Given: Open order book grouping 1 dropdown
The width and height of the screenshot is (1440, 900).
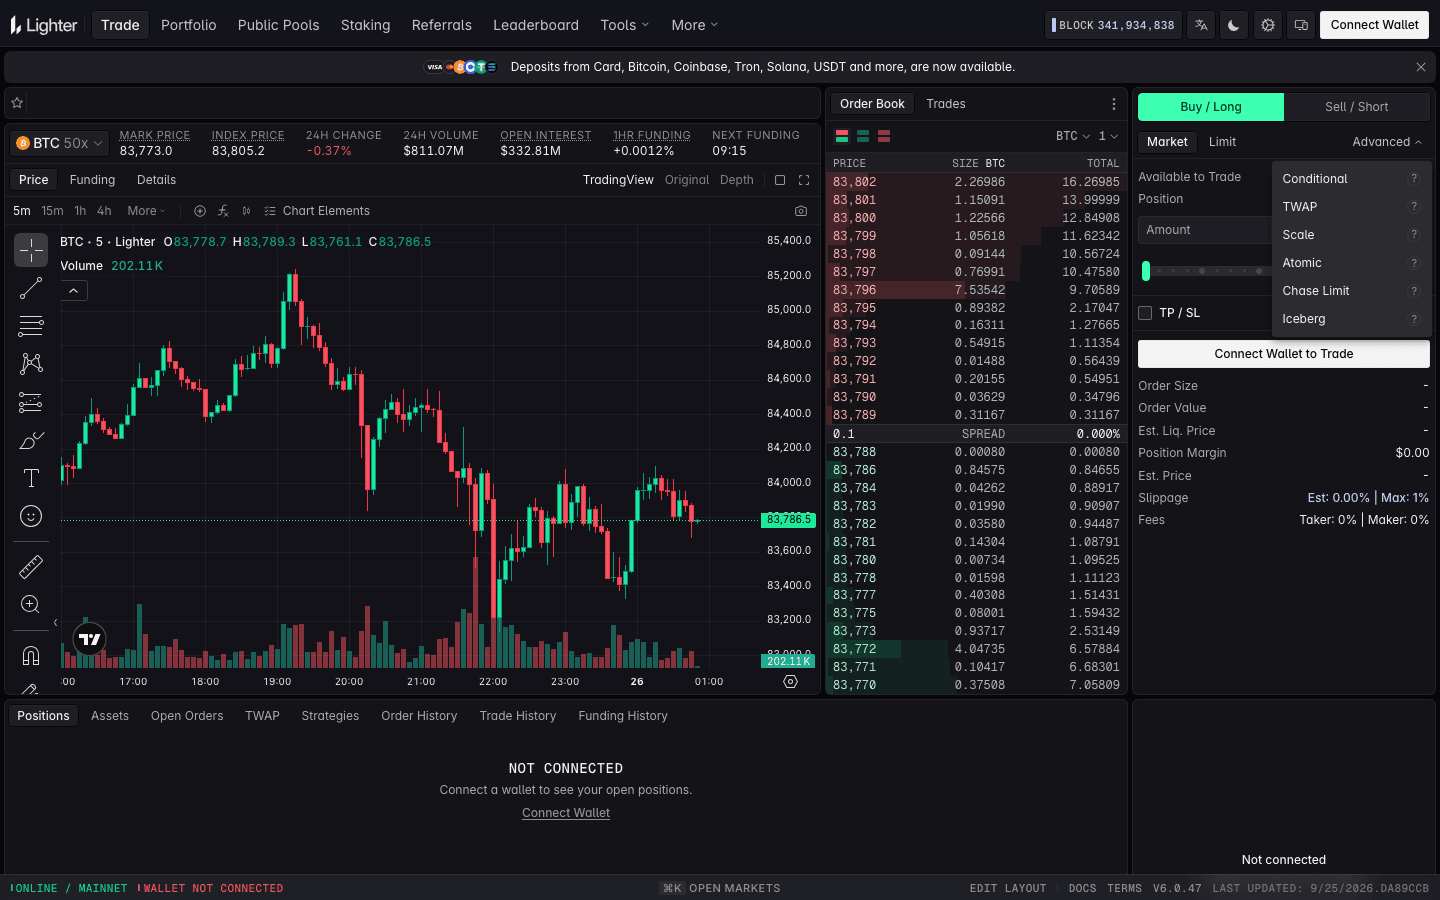Looking at the screenshot, I should coord(1108,136).
